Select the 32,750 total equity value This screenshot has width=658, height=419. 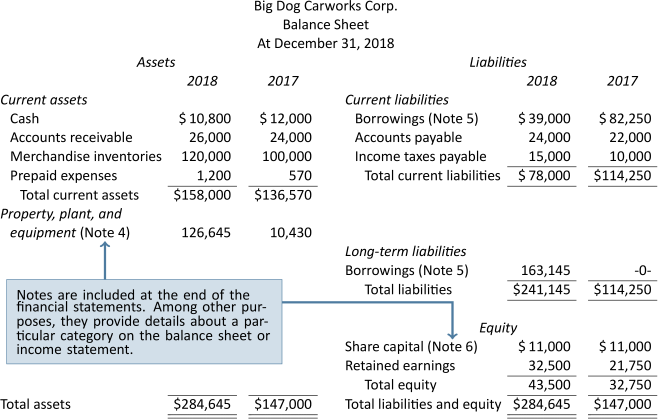(x=630, y=385)
